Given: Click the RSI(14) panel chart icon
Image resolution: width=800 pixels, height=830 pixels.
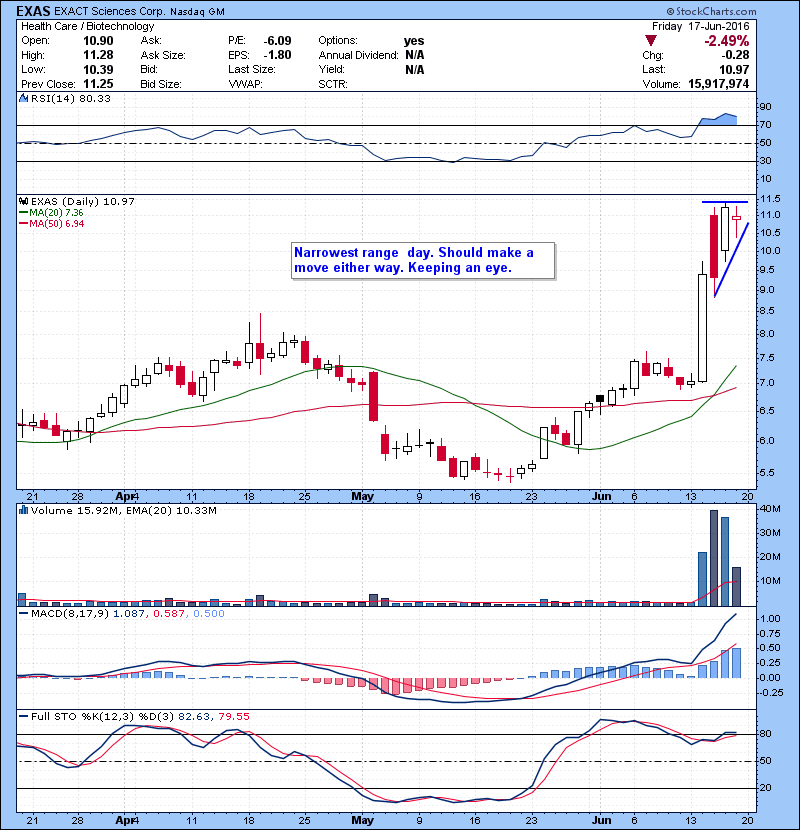Looking at the screenshot, I should [x=23, y=98].
